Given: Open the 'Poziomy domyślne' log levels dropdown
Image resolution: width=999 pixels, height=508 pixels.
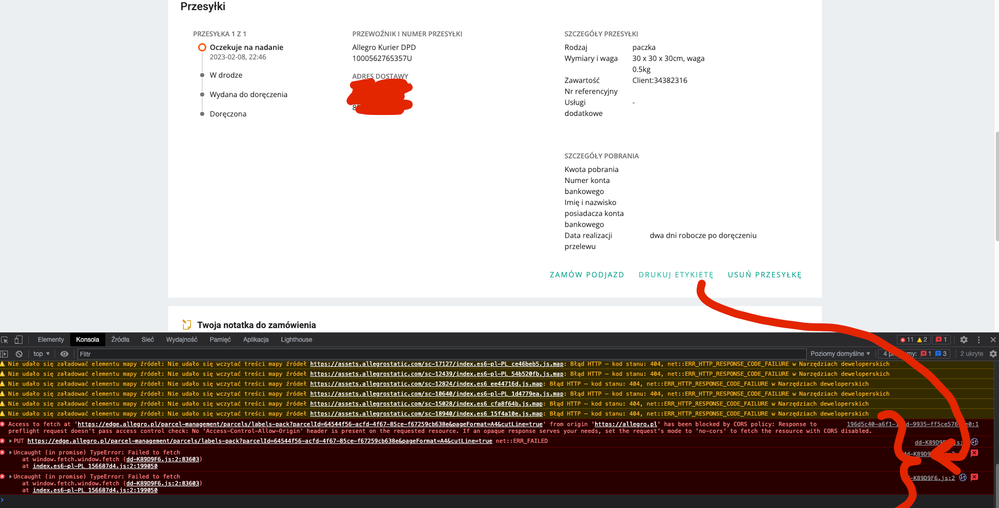Looking at the screenshot, I should tap(840, 353).
